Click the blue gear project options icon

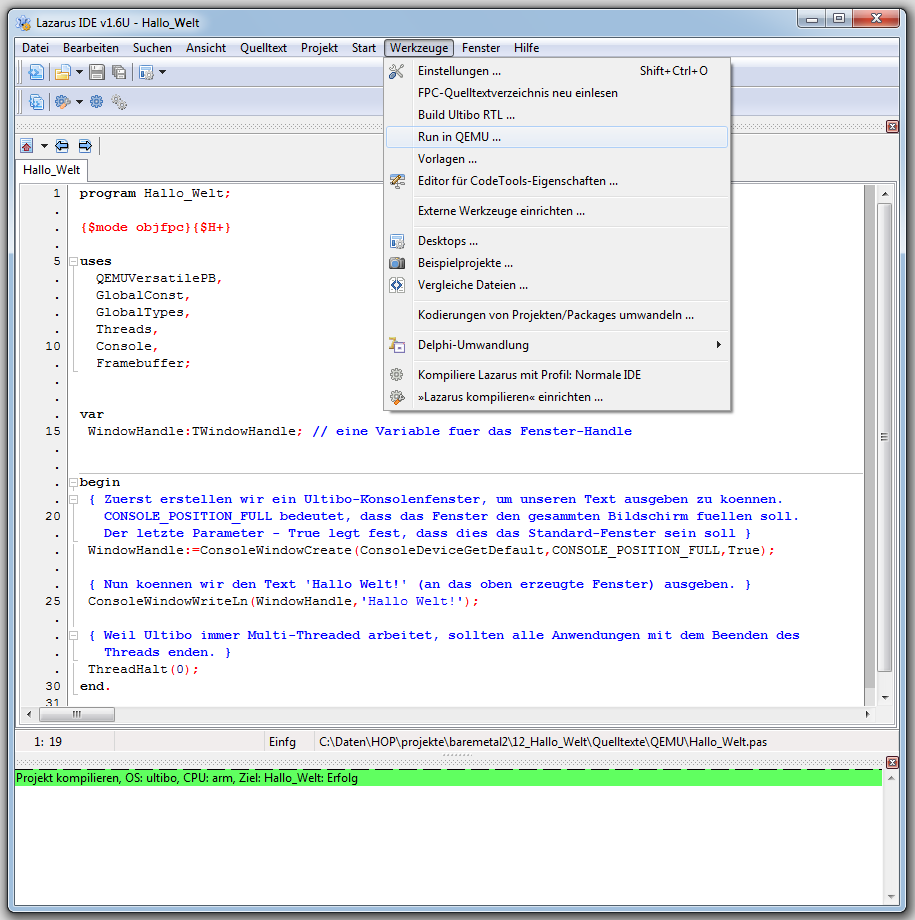(97, 102)
